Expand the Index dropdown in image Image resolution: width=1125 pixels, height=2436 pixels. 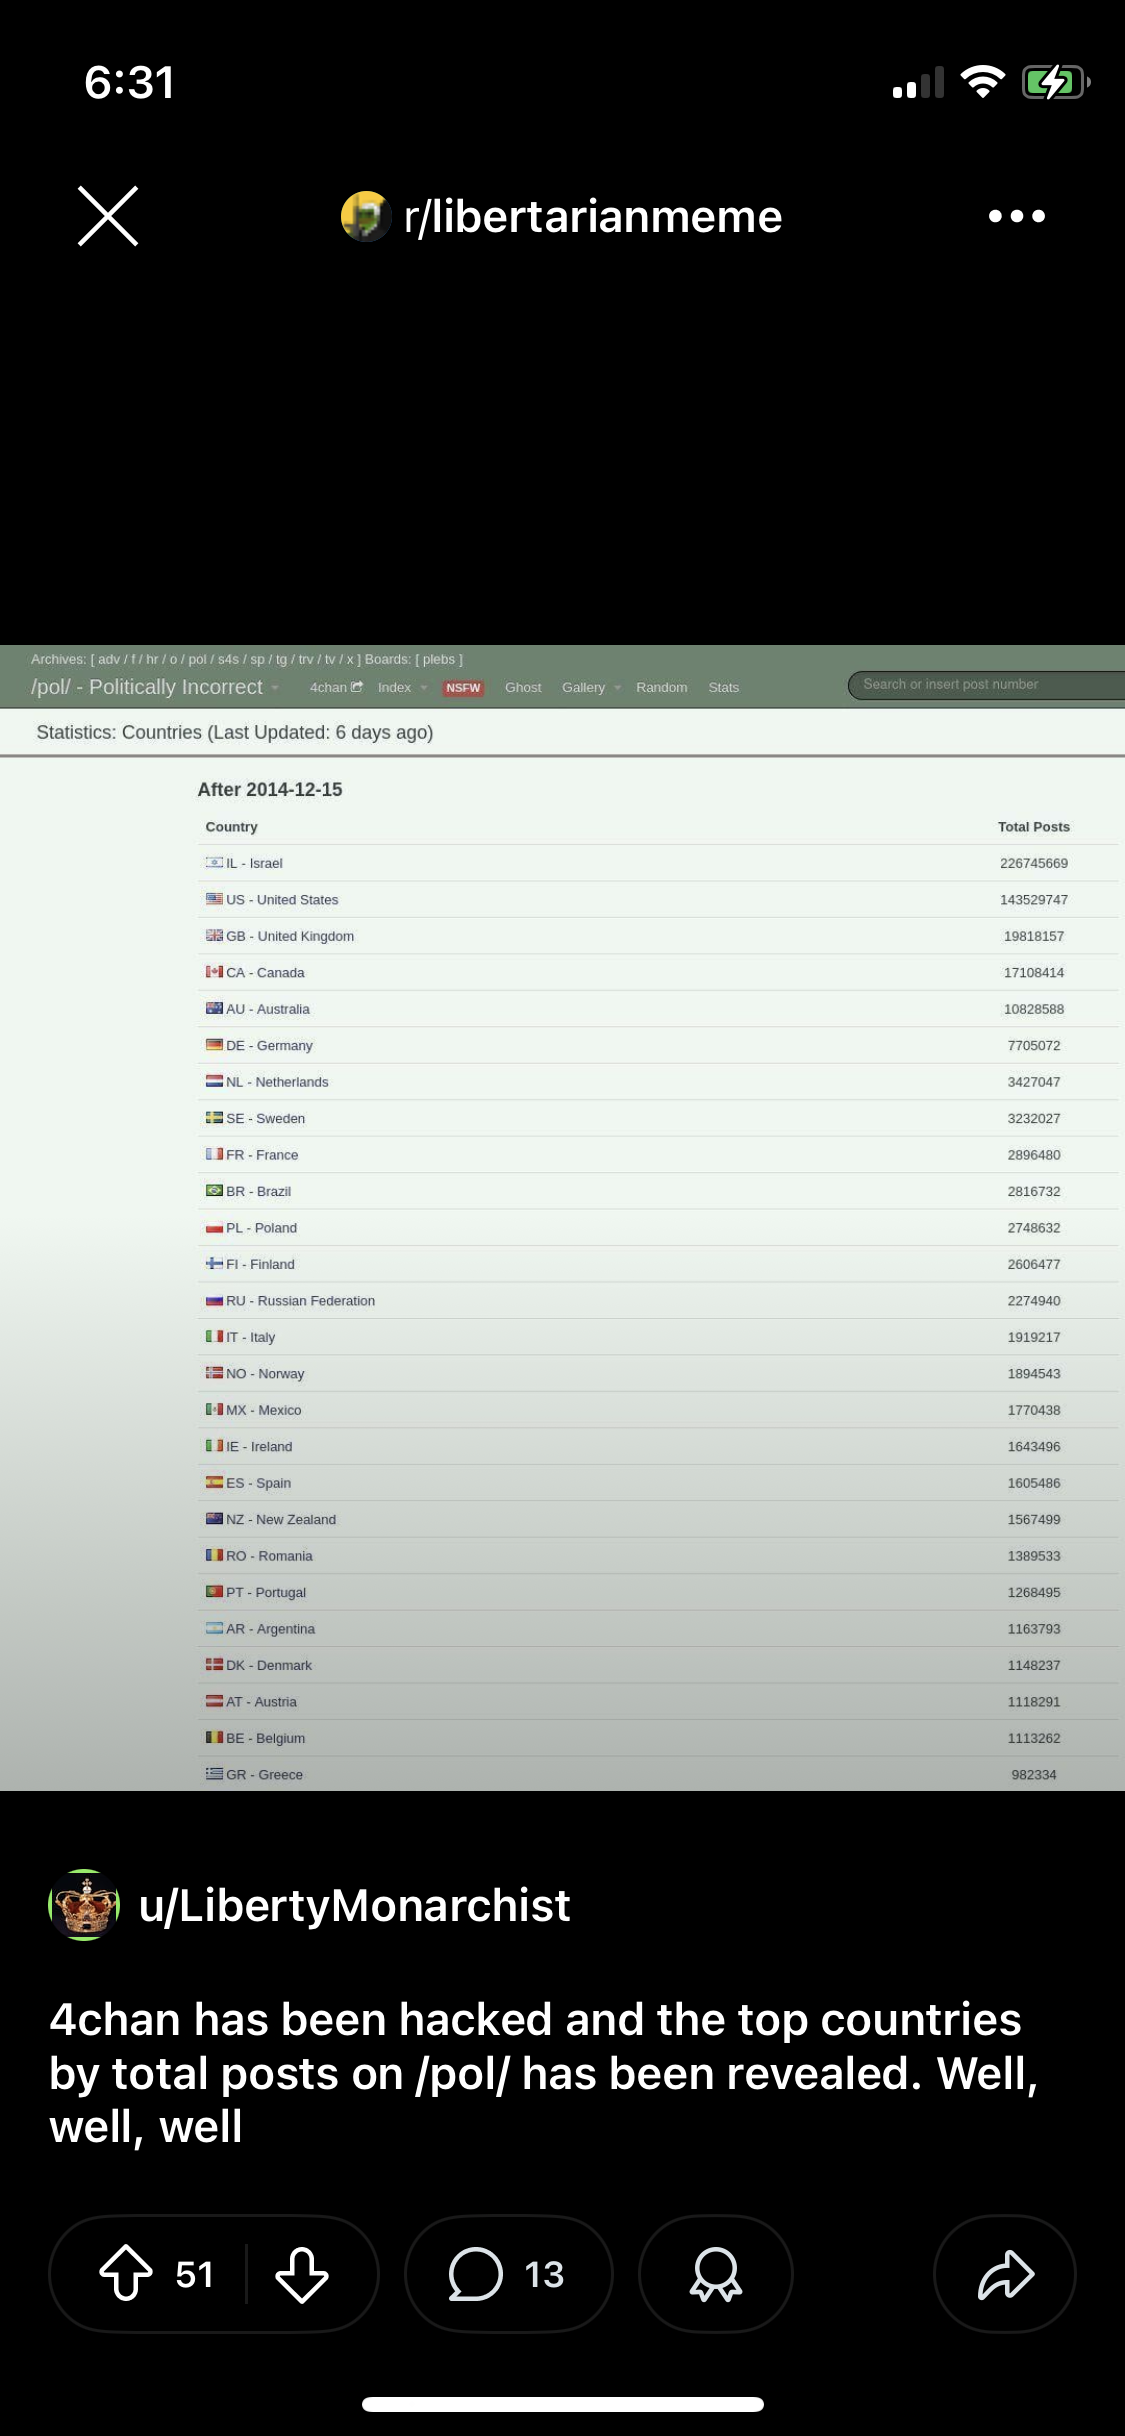(402, 687)
